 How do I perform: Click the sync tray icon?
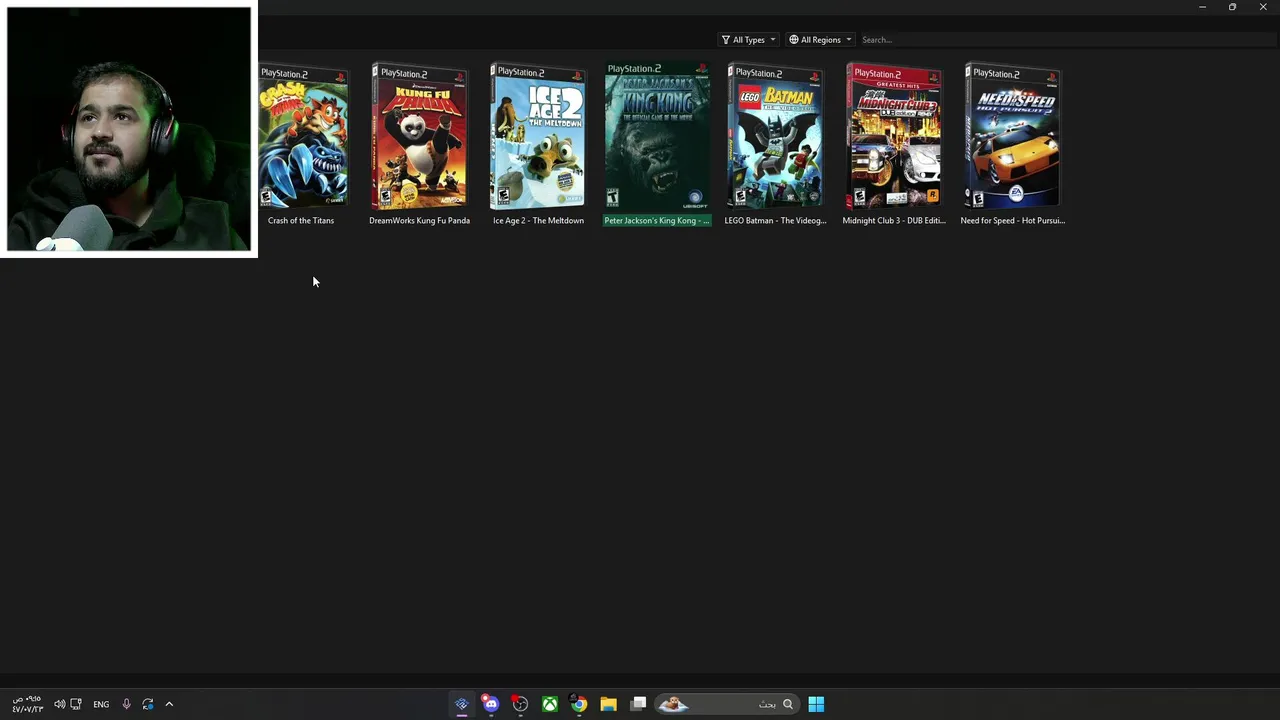(148, 704)
